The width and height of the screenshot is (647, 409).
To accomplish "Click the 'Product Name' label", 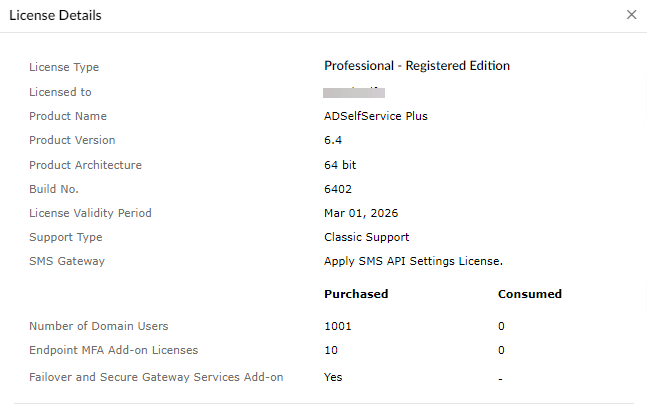I will (x=68, y=116).
